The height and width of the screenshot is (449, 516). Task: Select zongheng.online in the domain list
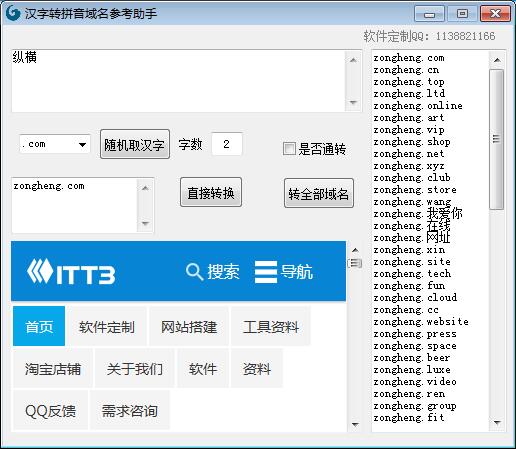418,106
